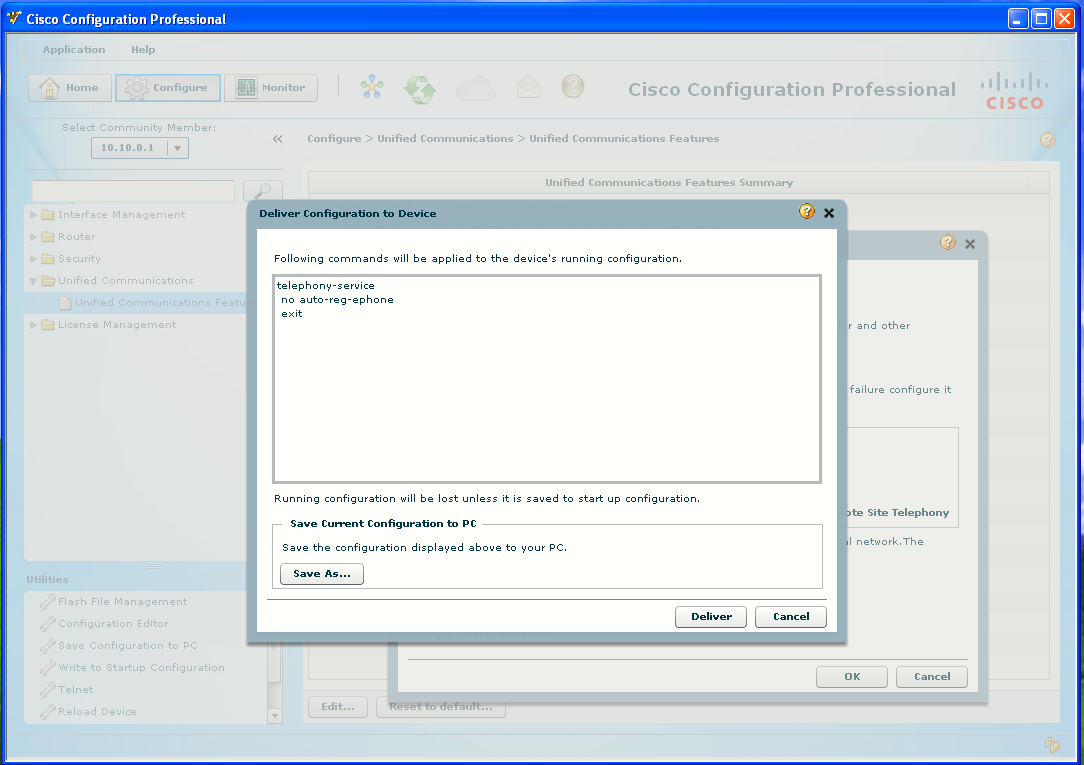Screen dimensions: 1084x765
Task: Click the manage community network icon
Action: point(372,87)
